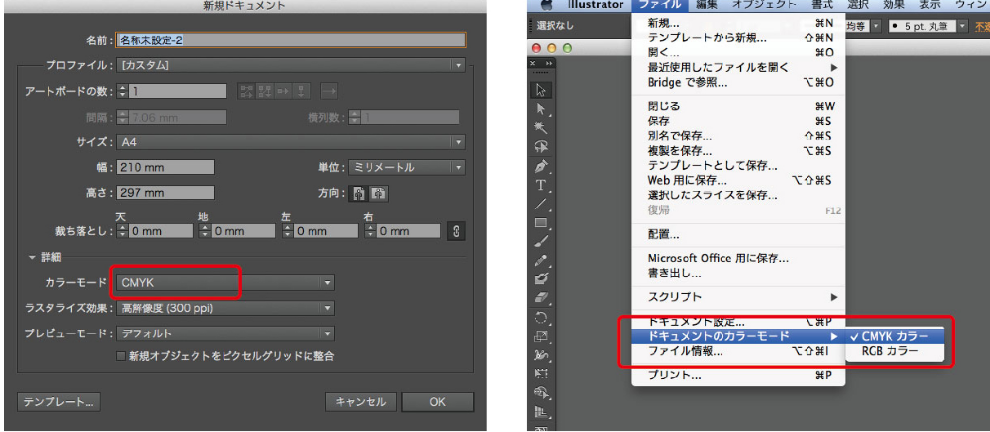Click the テンプレート... button
This screenshot has width=990, height=432.
[59, 402]
